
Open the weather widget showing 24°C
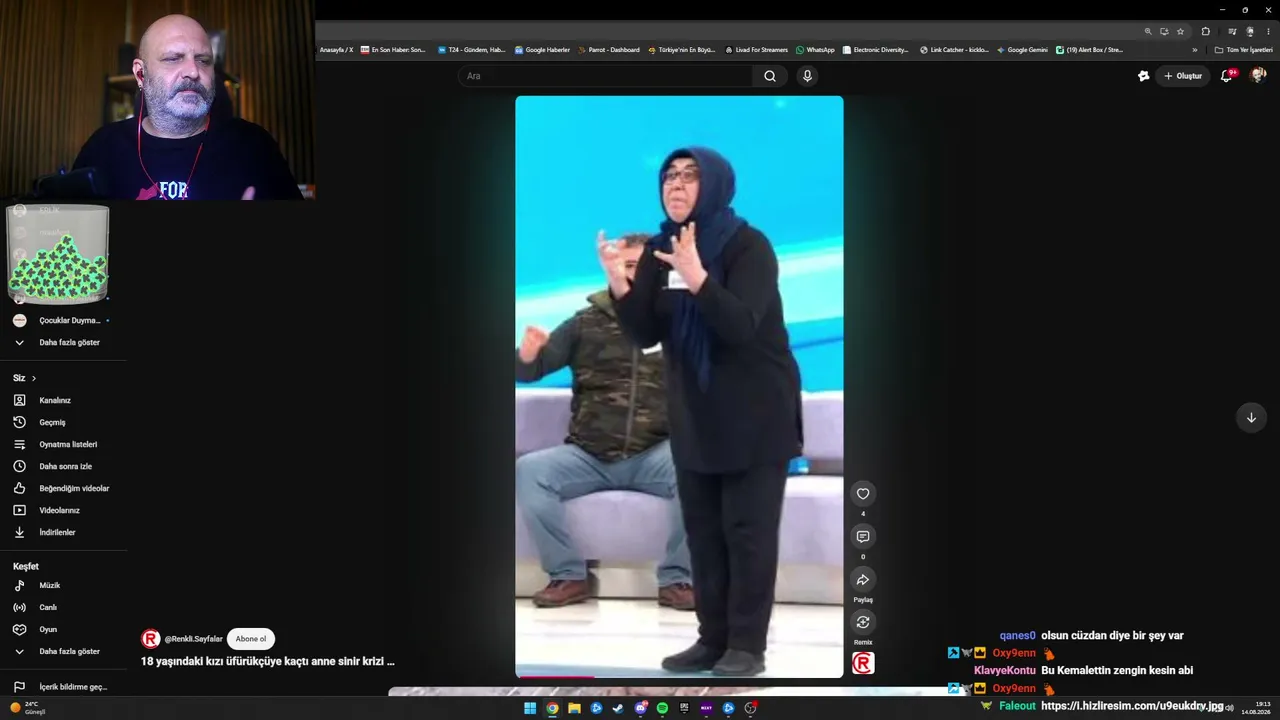click(x=28, y=708)
